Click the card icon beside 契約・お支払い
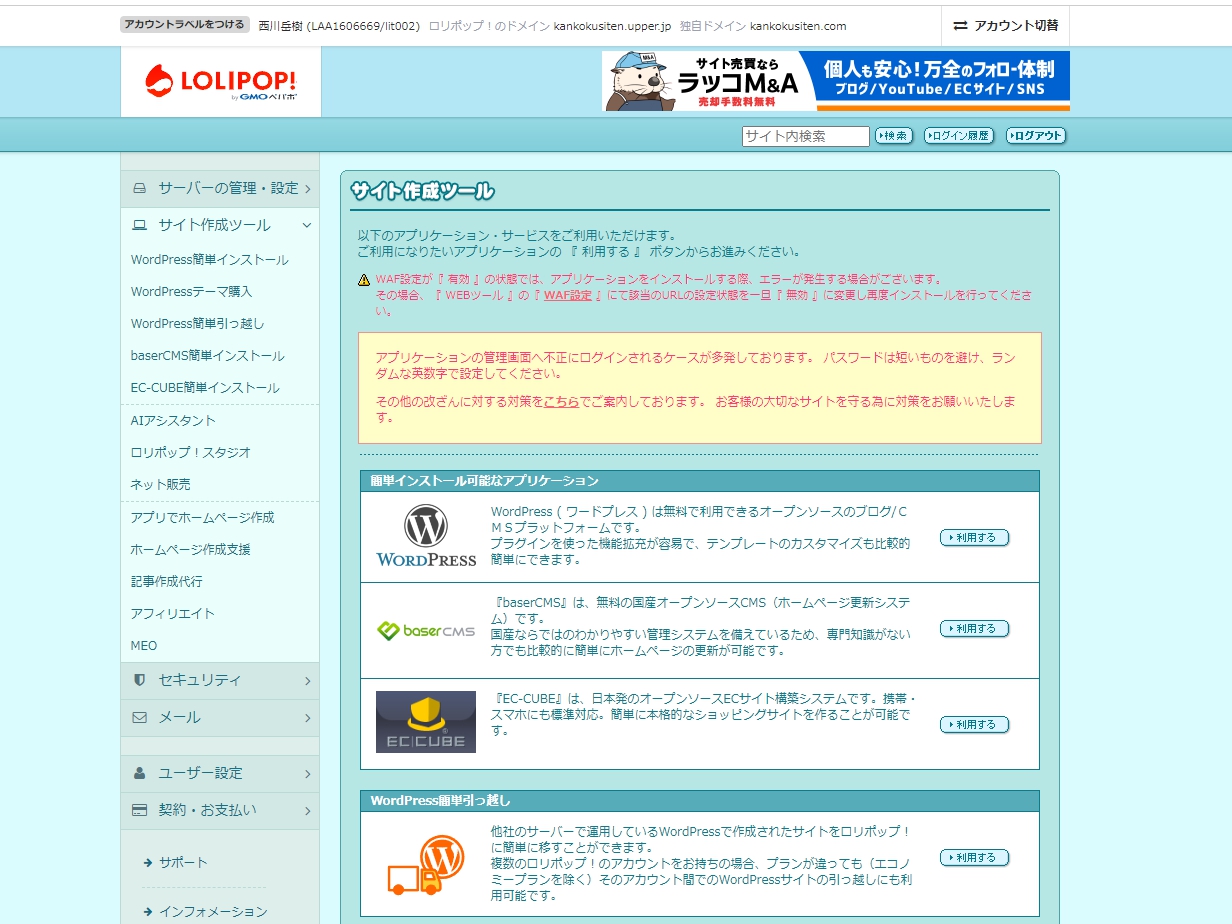This screenshot has height=924, width=1232. pos(140,810)
